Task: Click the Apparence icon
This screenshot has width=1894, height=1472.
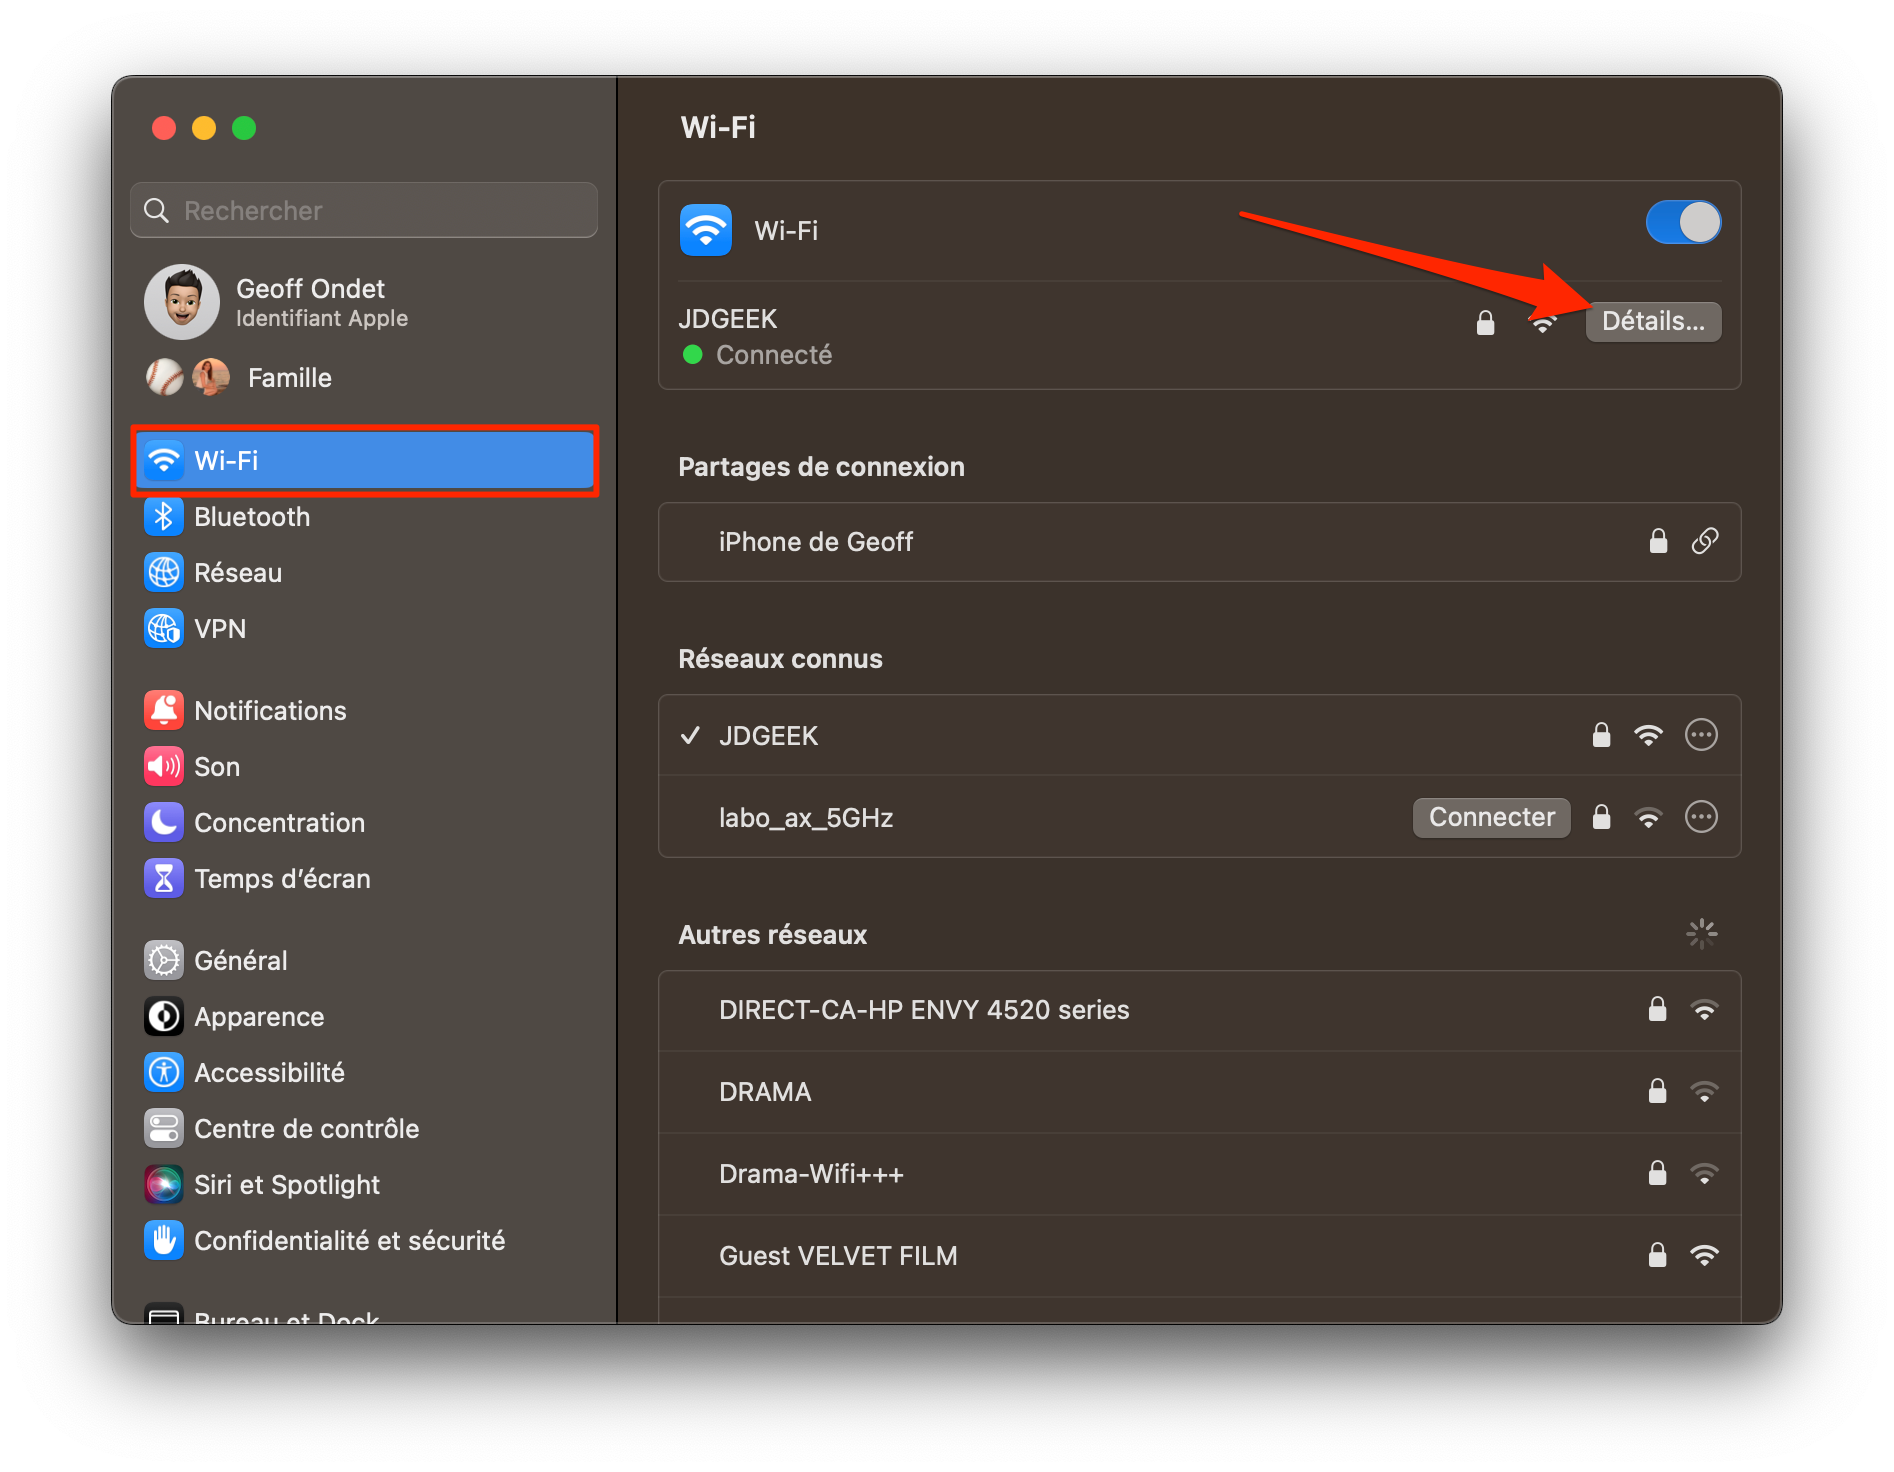Action: tap(164, 1016)
